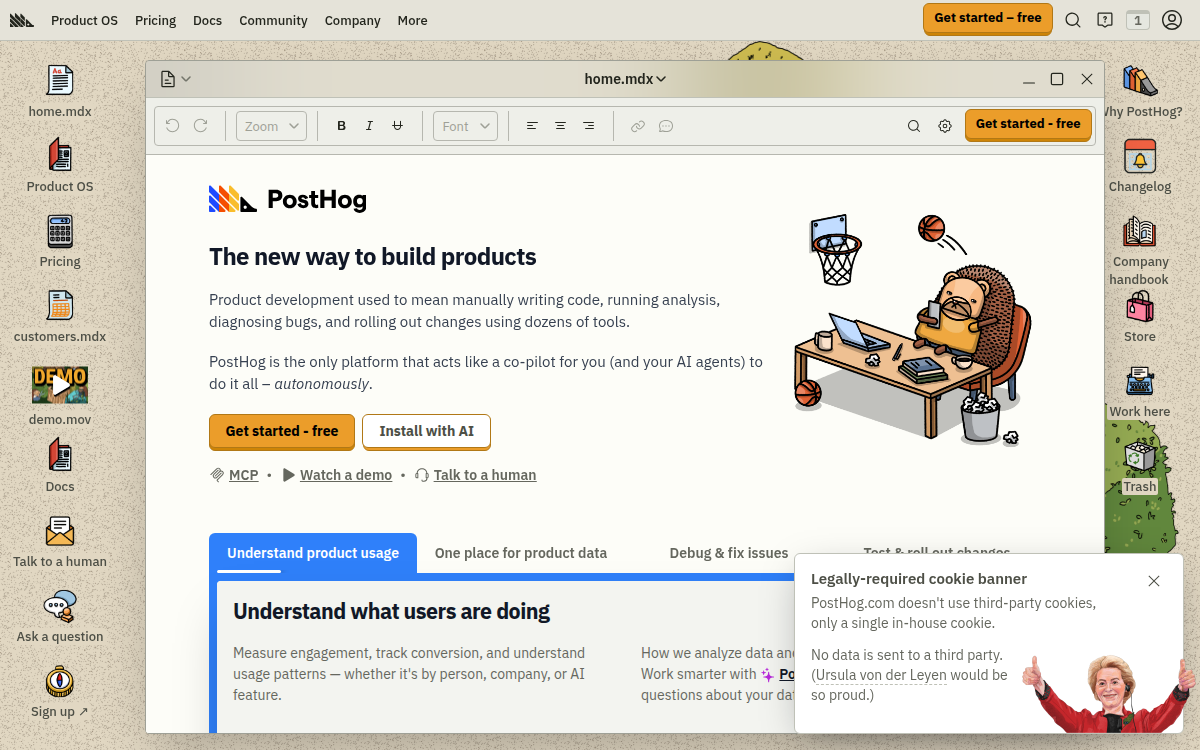Open Talk to a human envelope icon

pos(60,541)
